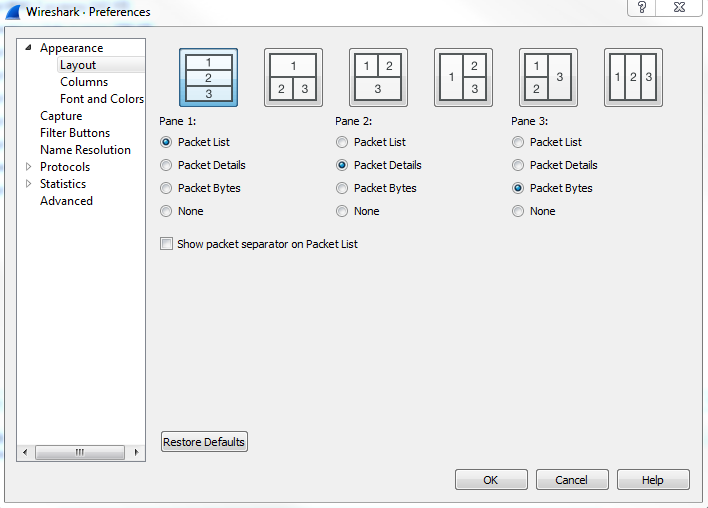708x508 pixels.
Task: Click the question mark help icon in title bar
Action: (641, 8)
